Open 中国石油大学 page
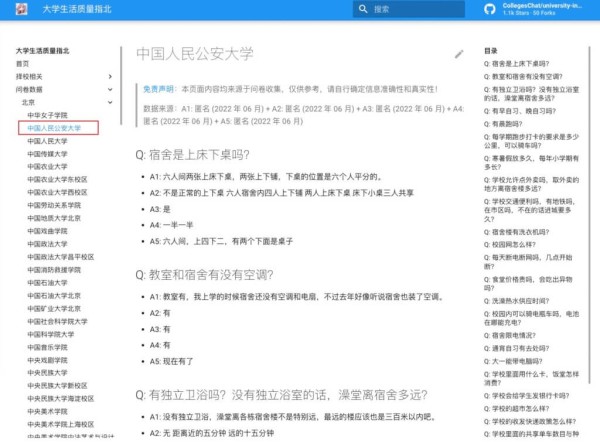 click(47, 283)
